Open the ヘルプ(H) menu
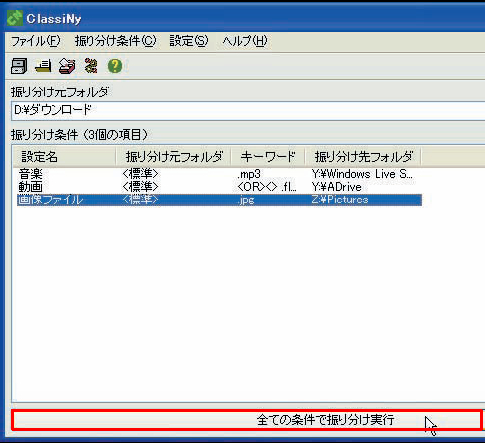The image size is (485, 443). (x=245, y=41)
